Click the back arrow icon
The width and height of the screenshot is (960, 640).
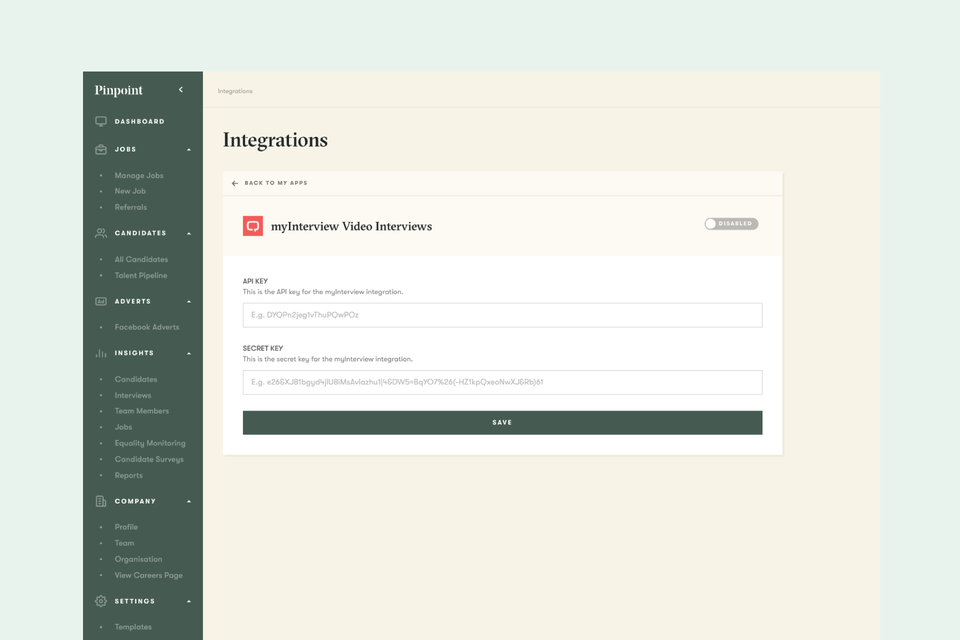(x=235, y=183)
